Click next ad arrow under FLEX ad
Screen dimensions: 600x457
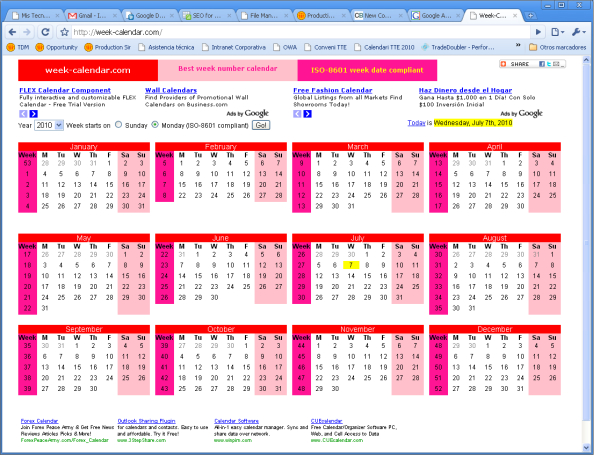click(34, 114)
